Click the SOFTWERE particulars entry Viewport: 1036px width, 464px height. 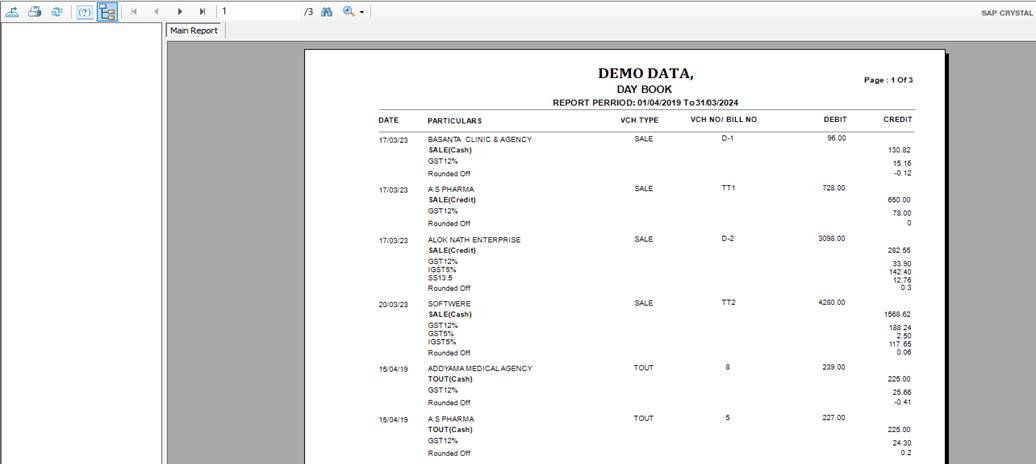449,304
